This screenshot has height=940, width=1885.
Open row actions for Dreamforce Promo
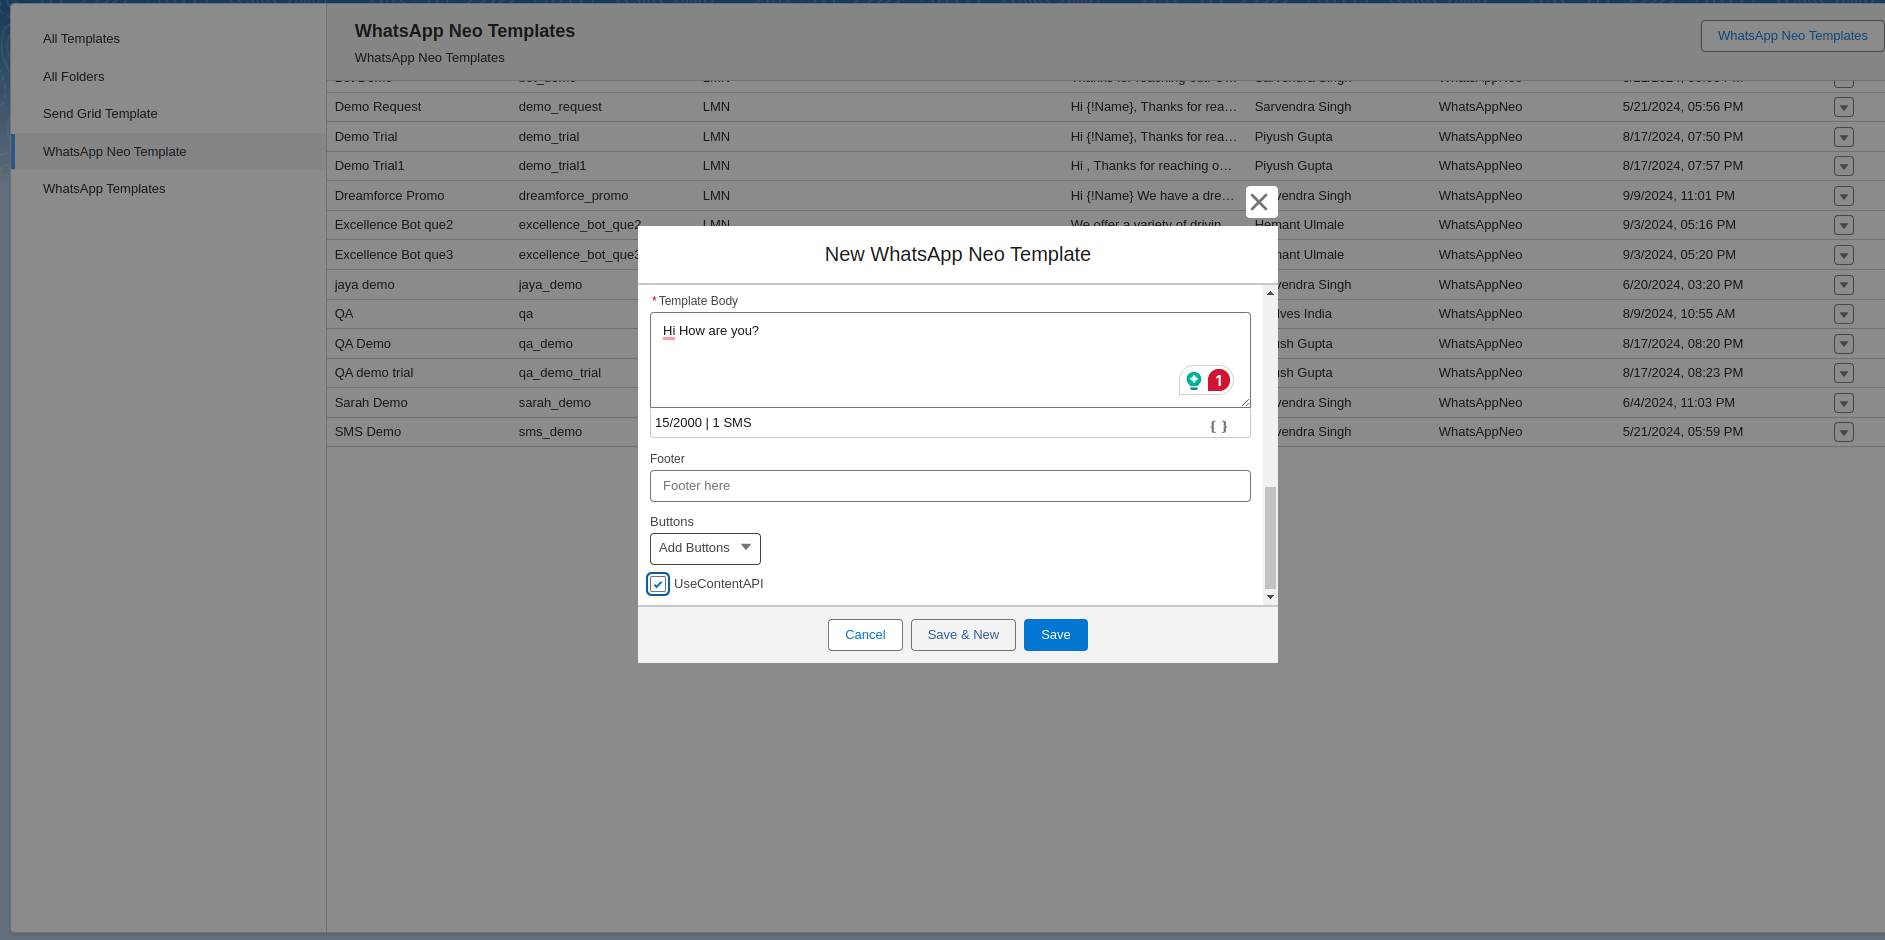1844,196
